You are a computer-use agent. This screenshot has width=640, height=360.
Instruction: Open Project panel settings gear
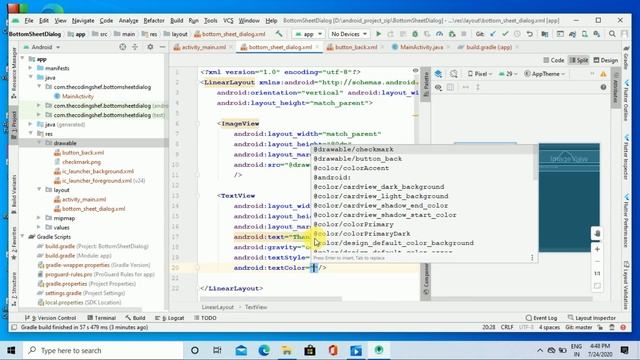pyautogui.click(x=150, y=47)
